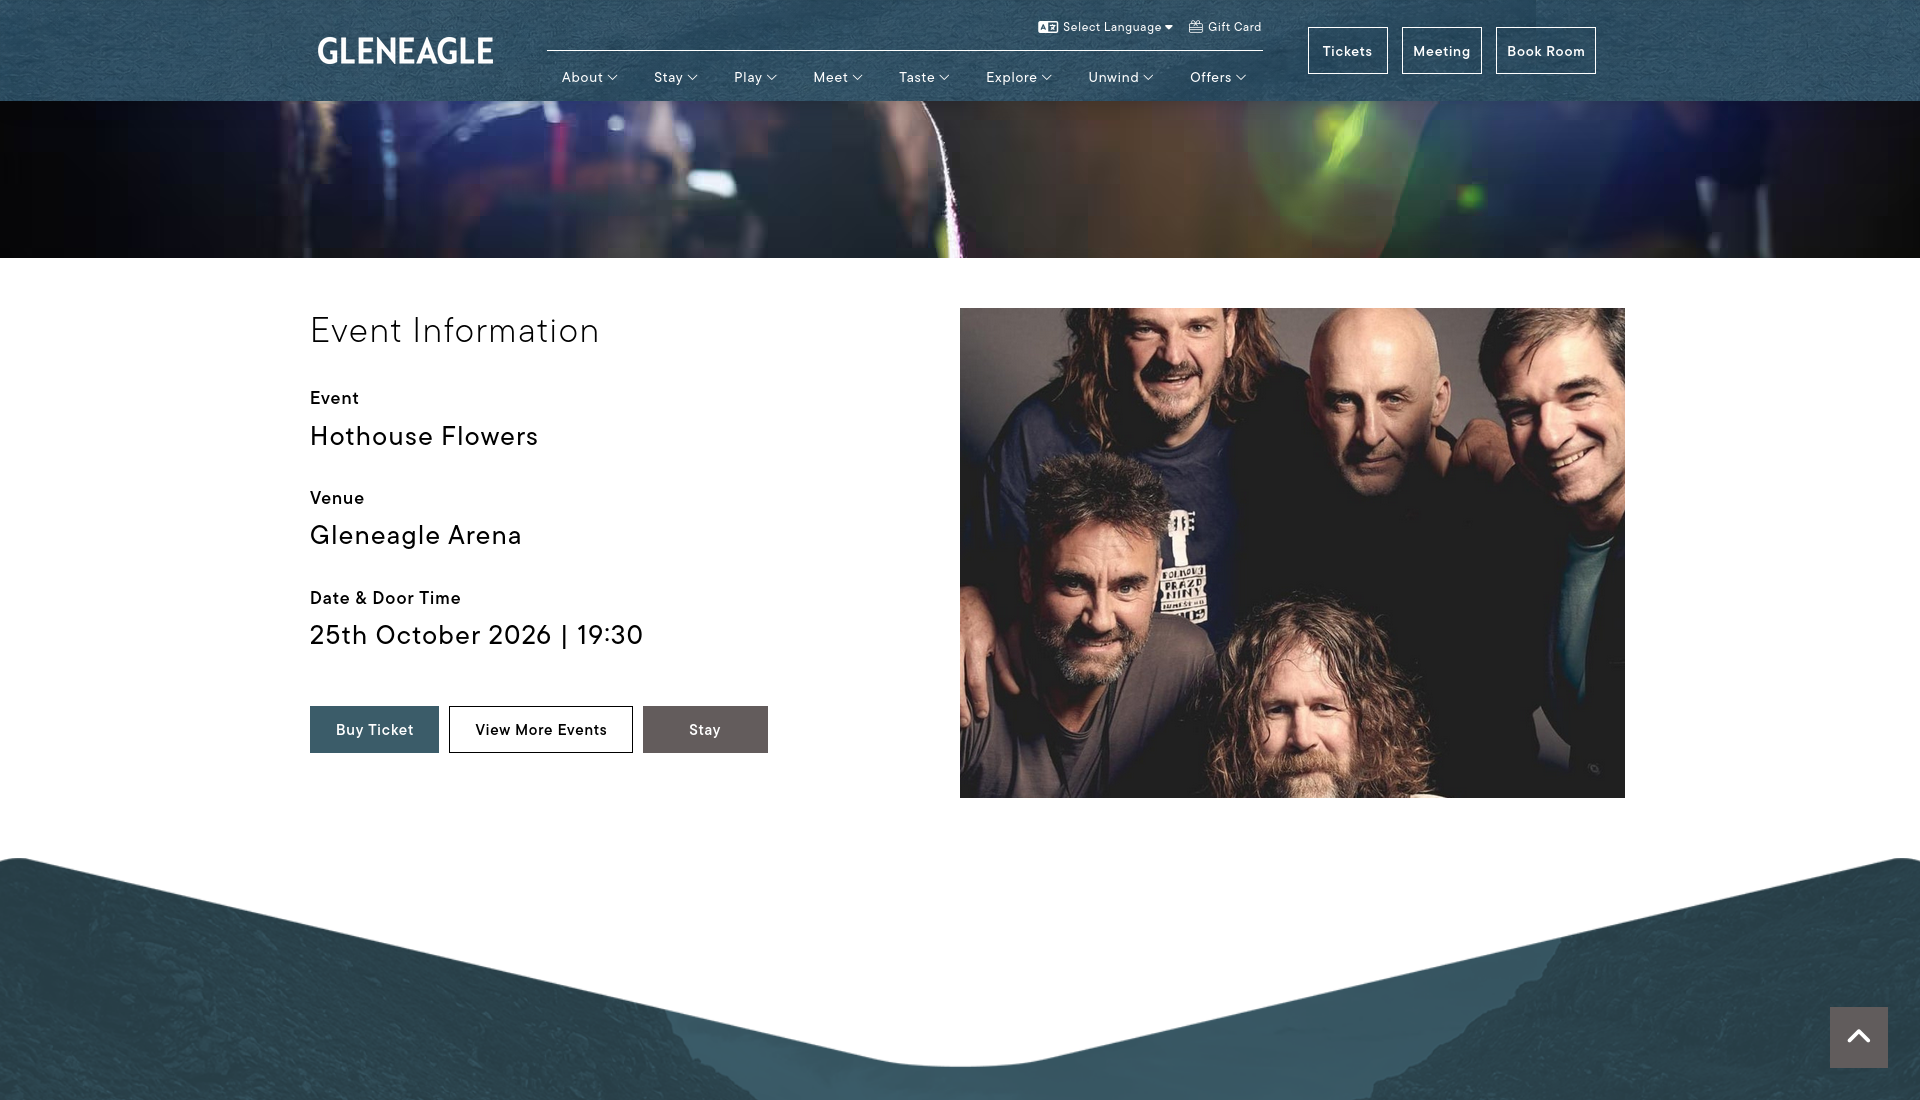The image size is (1920, 1100).
Task: Click the Gift Card icon
Action: pyautogui.click(x=1196, y=27)
